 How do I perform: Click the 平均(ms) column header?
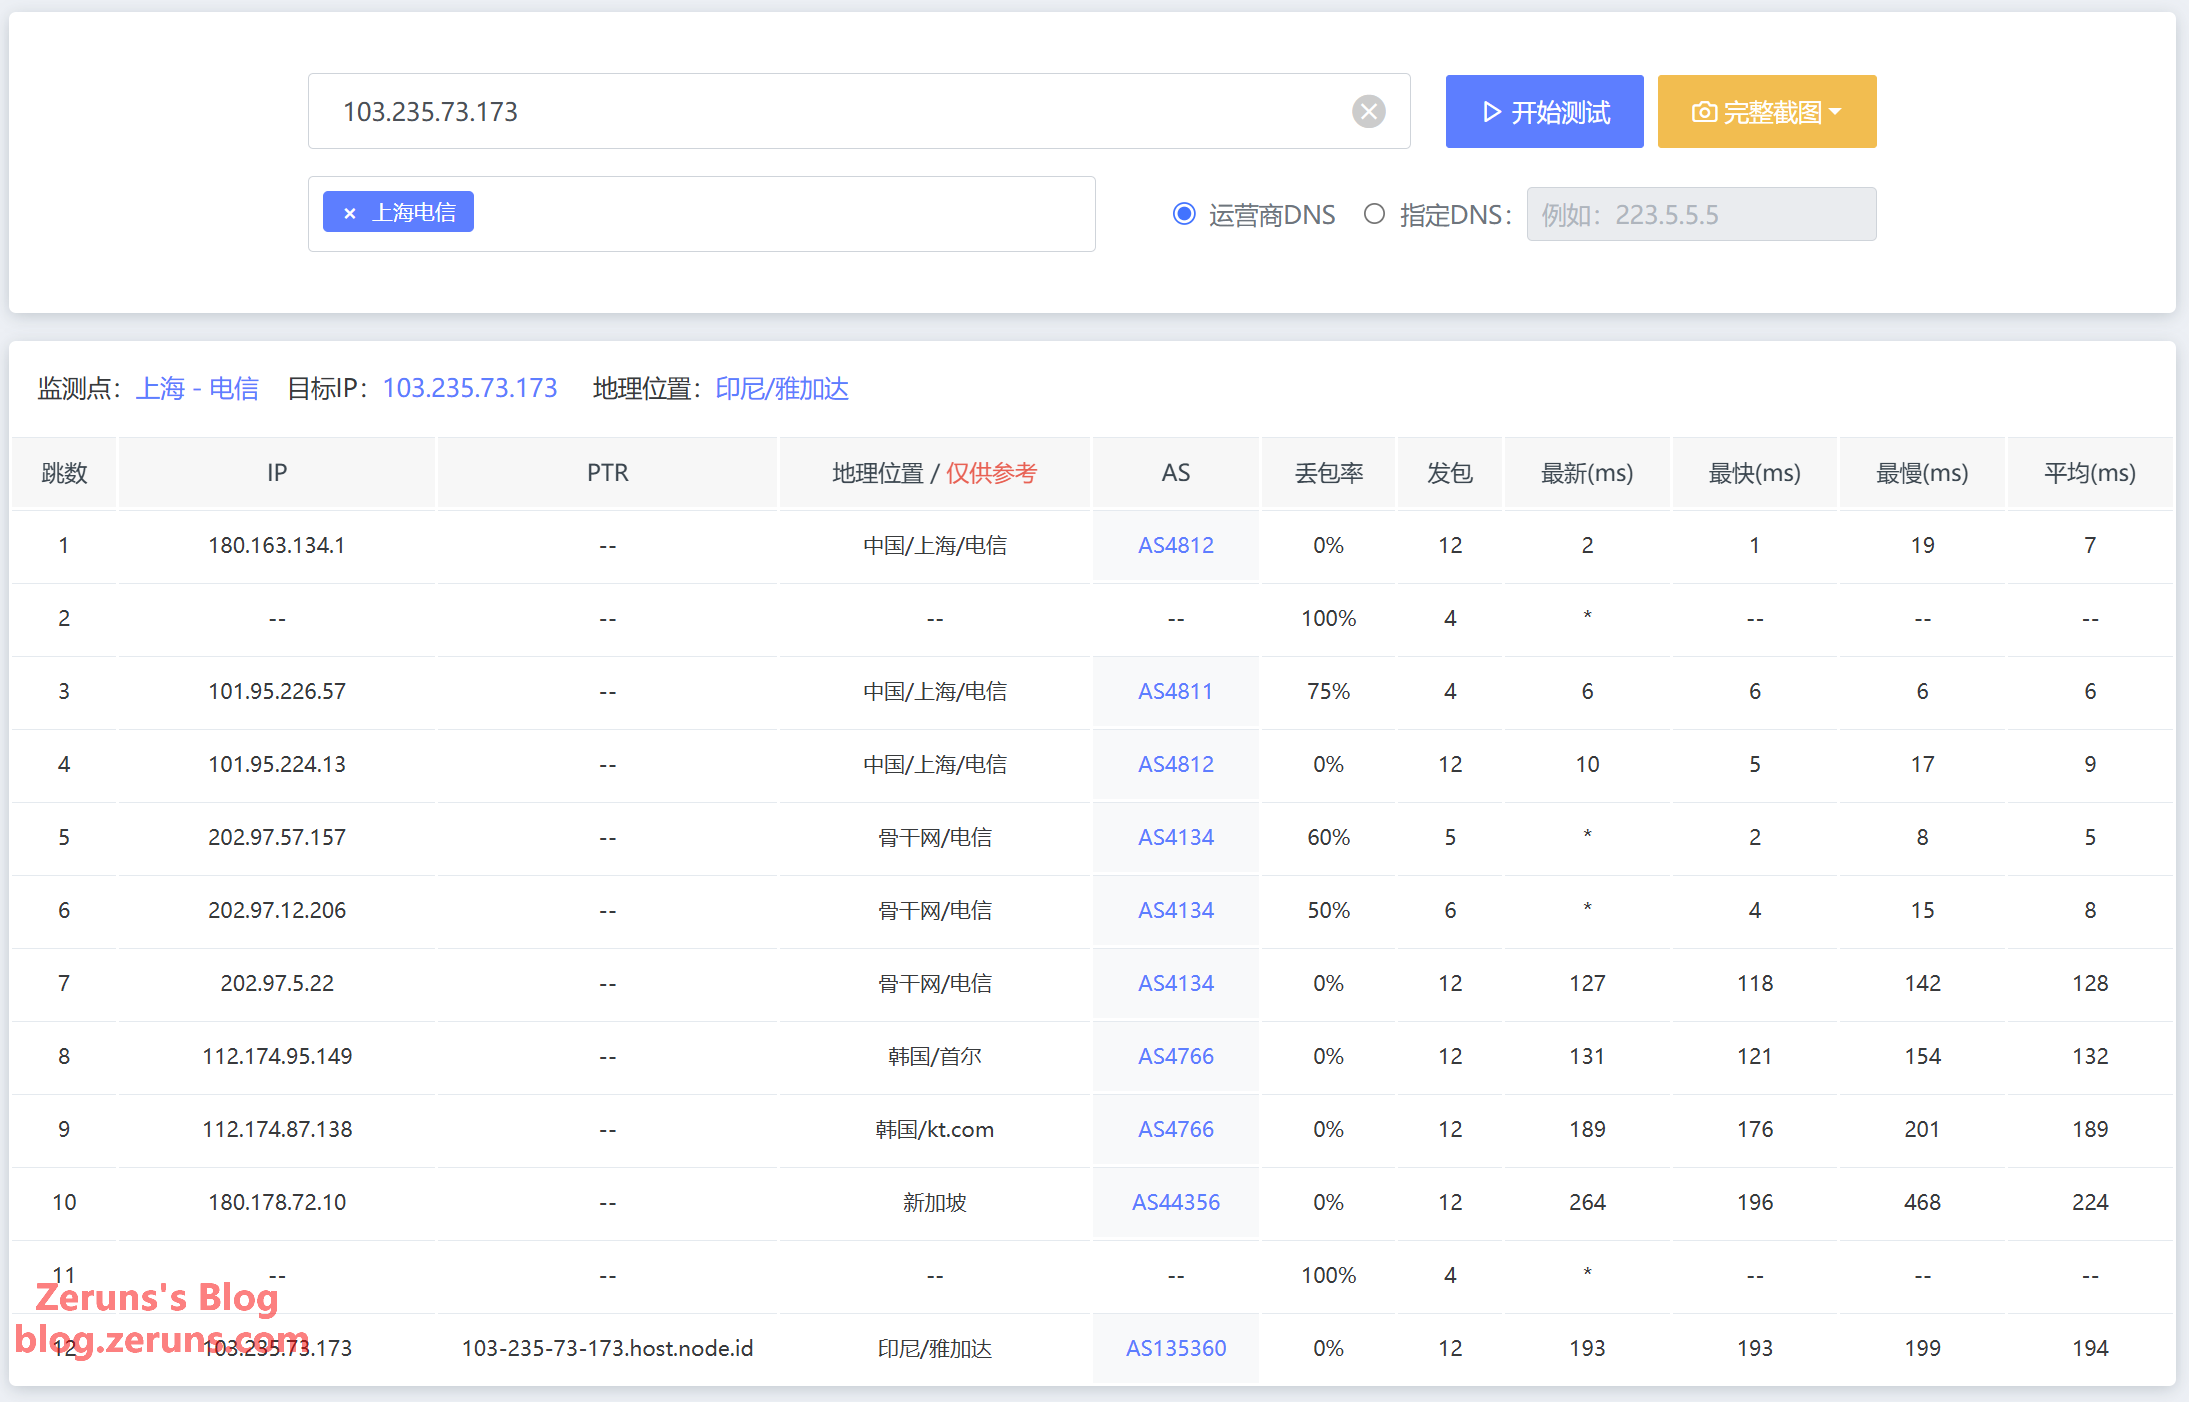click(2089, 473)
